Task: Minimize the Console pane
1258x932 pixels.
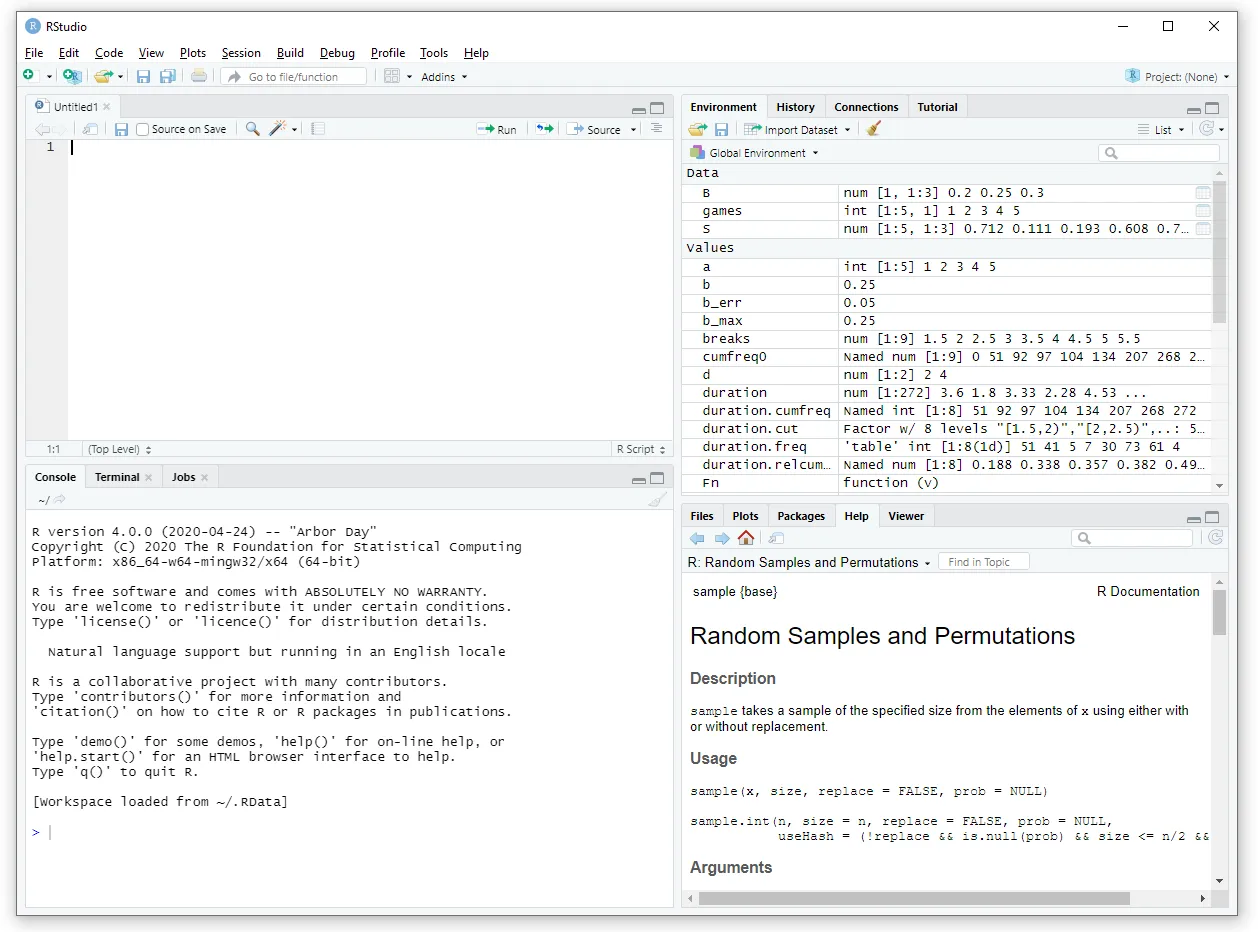Action: tap(639, 479)
